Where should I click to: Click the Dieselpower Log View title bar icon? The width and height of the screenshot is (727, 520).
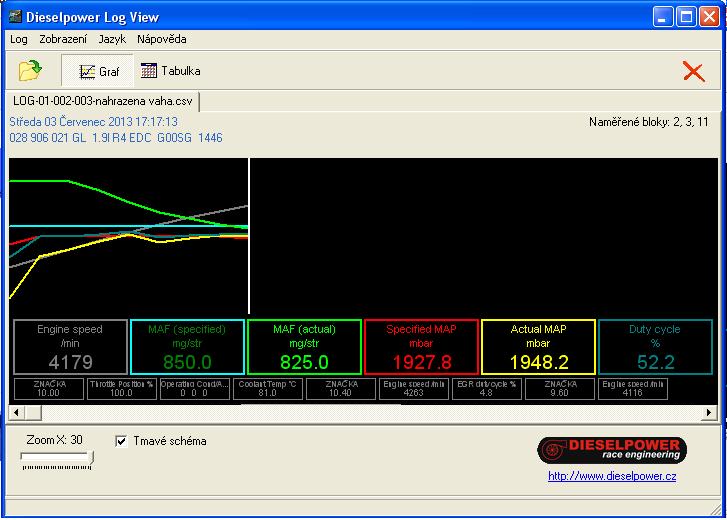pos(15,17)
